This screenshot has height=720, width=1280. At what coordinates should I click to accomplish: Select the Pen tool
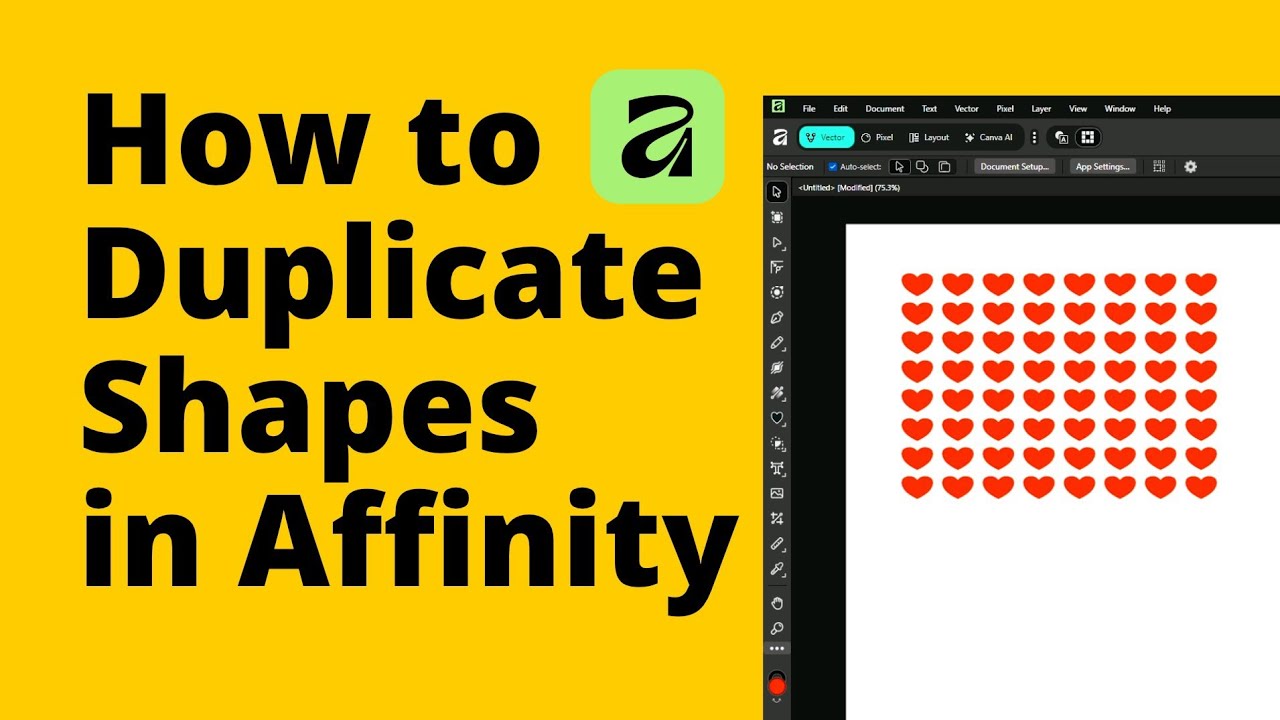(777, 317)
